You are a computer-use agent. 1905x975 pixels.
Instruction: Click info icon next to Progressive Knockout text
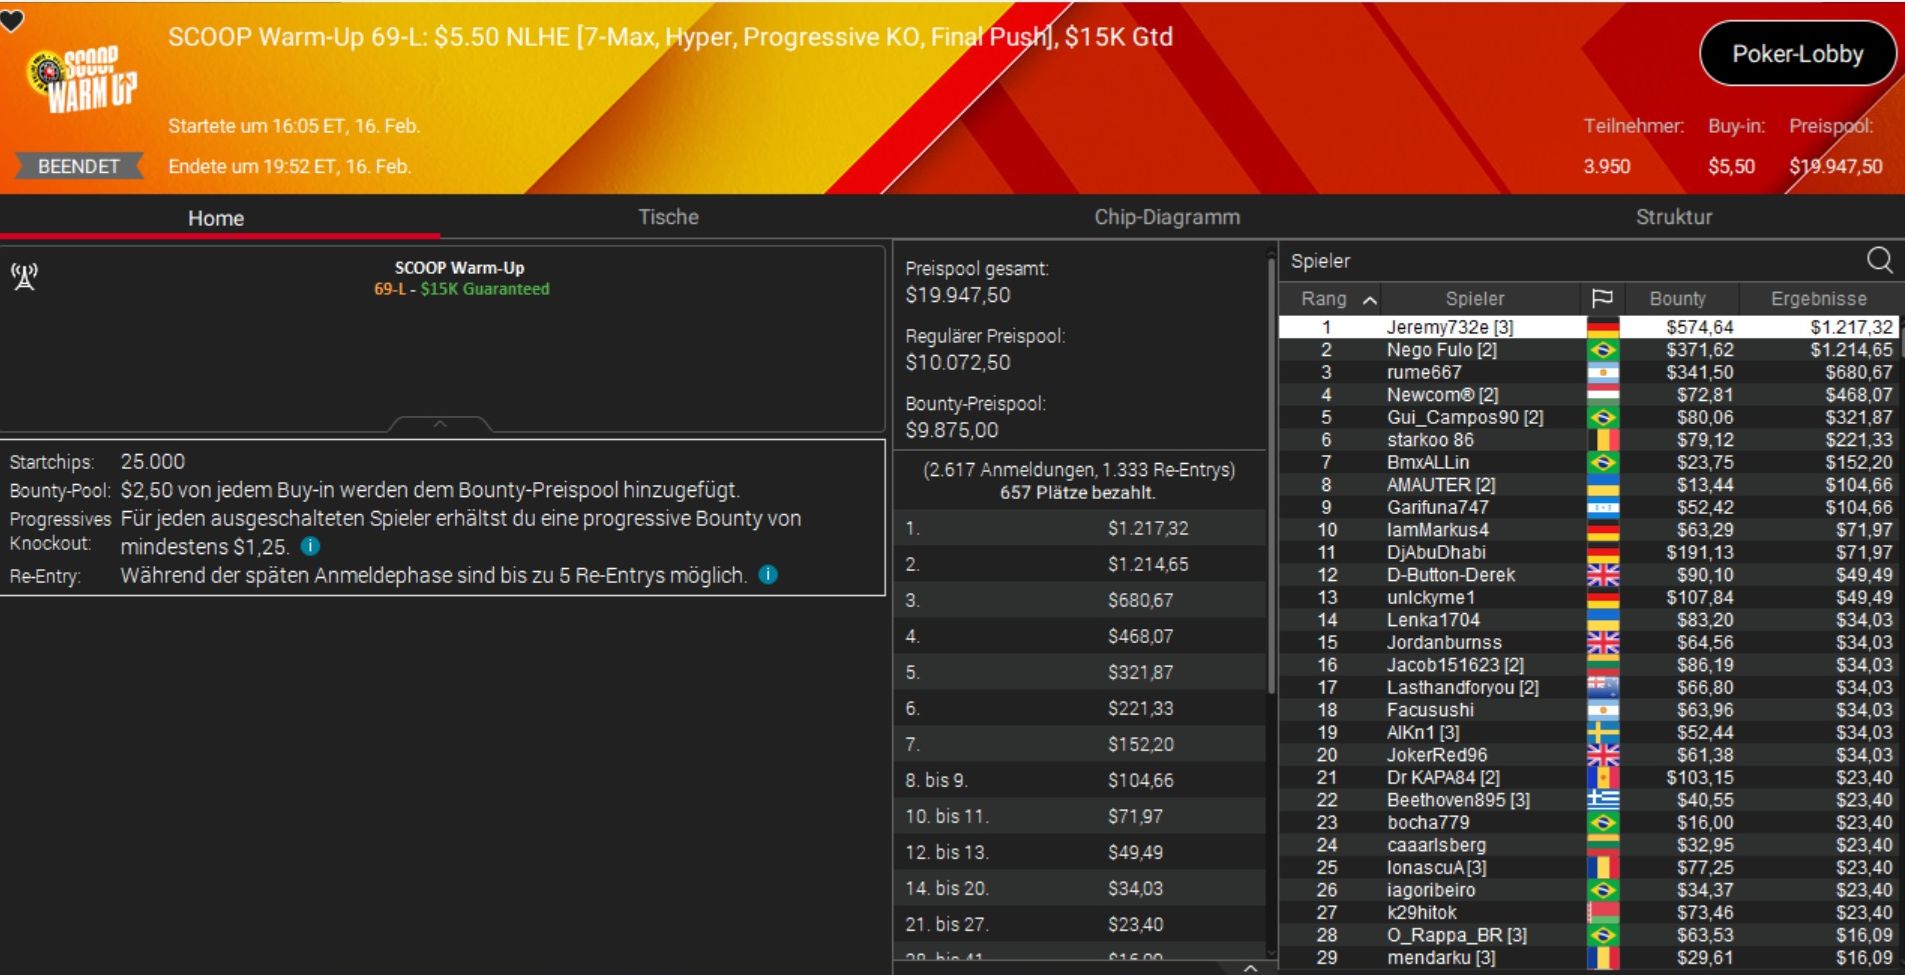tap(311, 546)
